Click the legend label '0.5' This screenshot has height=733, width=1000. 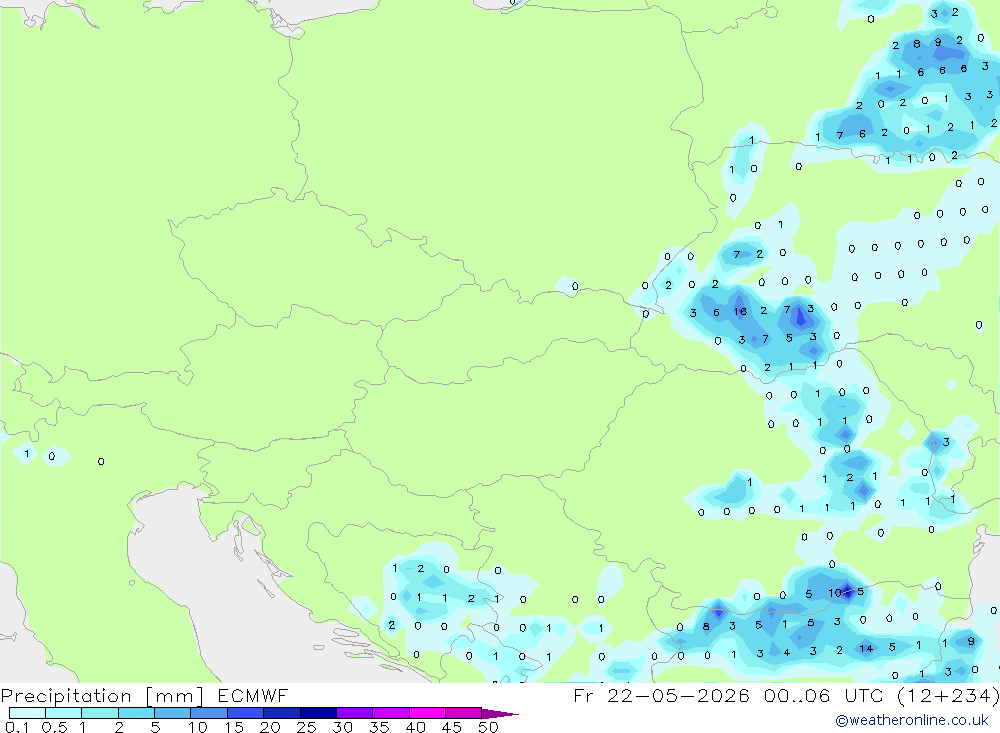pos(54,727)
